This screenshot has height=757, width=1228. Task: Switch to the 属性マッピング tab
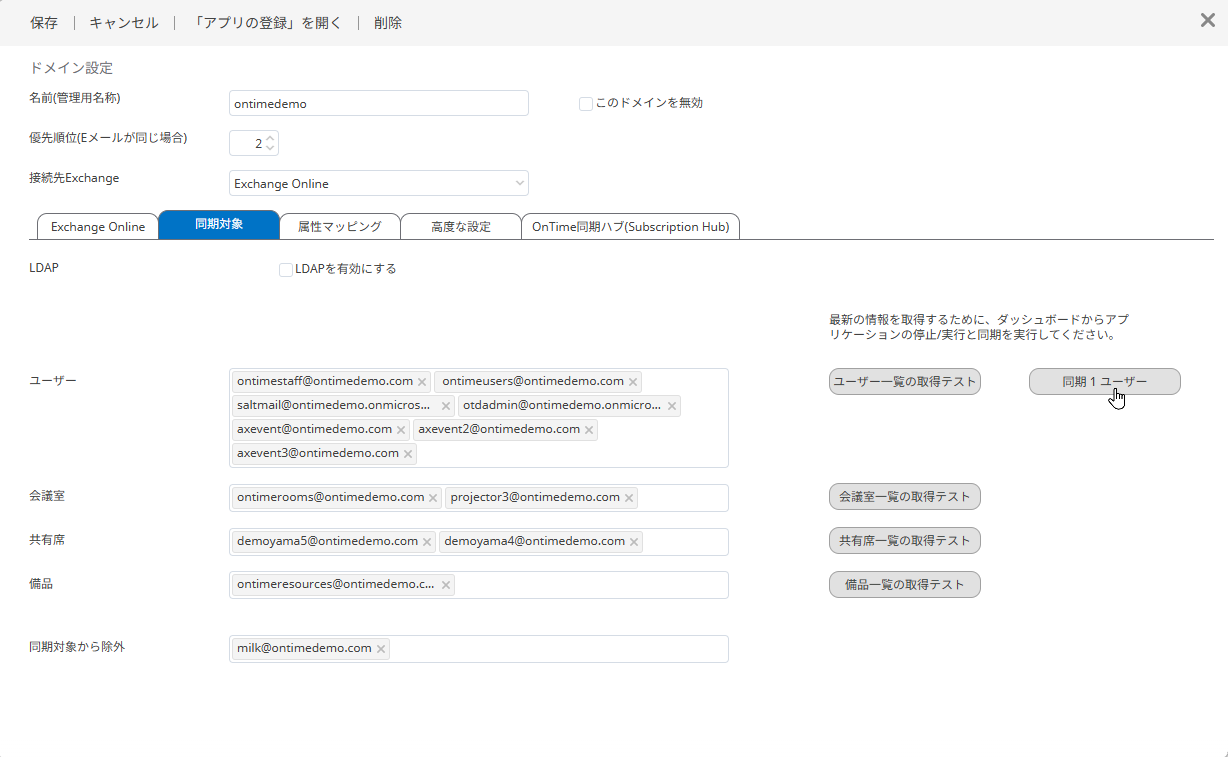coord(339,226)
